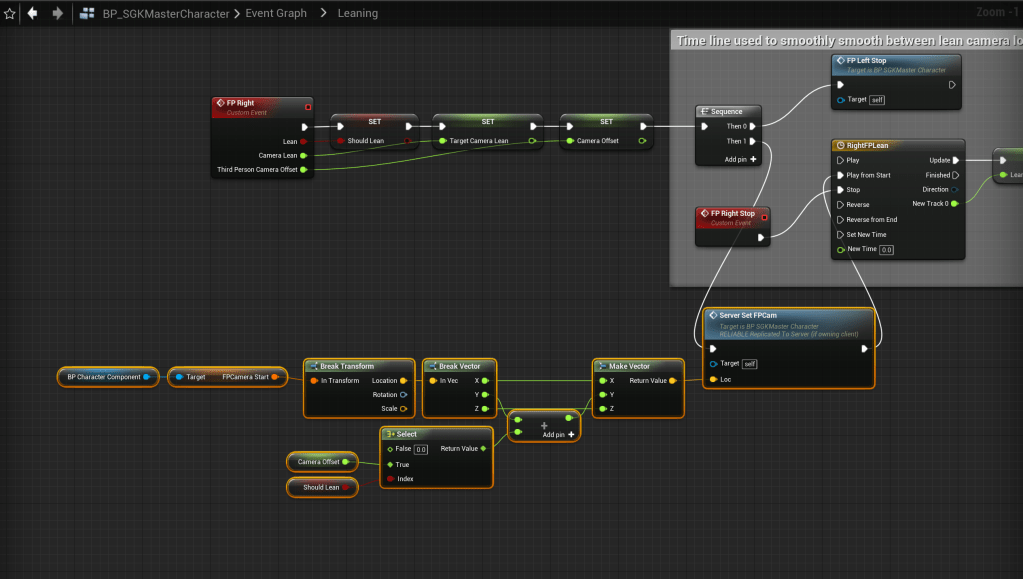Click the Play from Start pin on RightFPLean
This screenshot has width=1023, height=579.
tap(840, 175)
